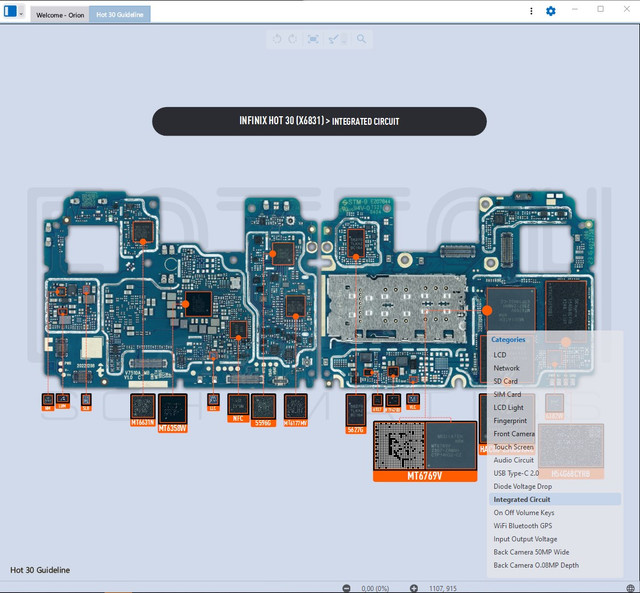
Task: Click the zoom in plus icon
Action: tap(413, 588)
